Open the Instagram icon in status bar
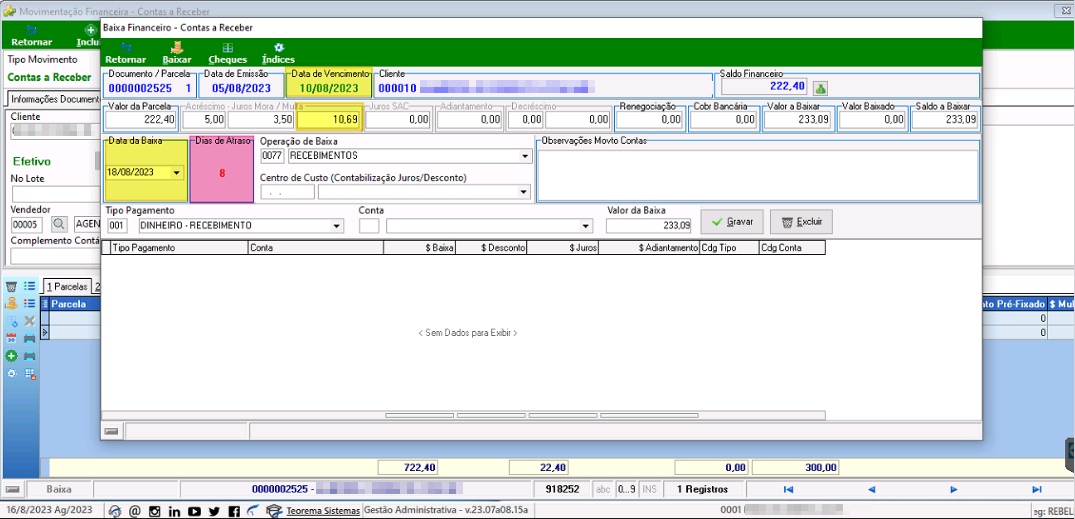This screenshot has width=1075, height=519. pos(155,511)
